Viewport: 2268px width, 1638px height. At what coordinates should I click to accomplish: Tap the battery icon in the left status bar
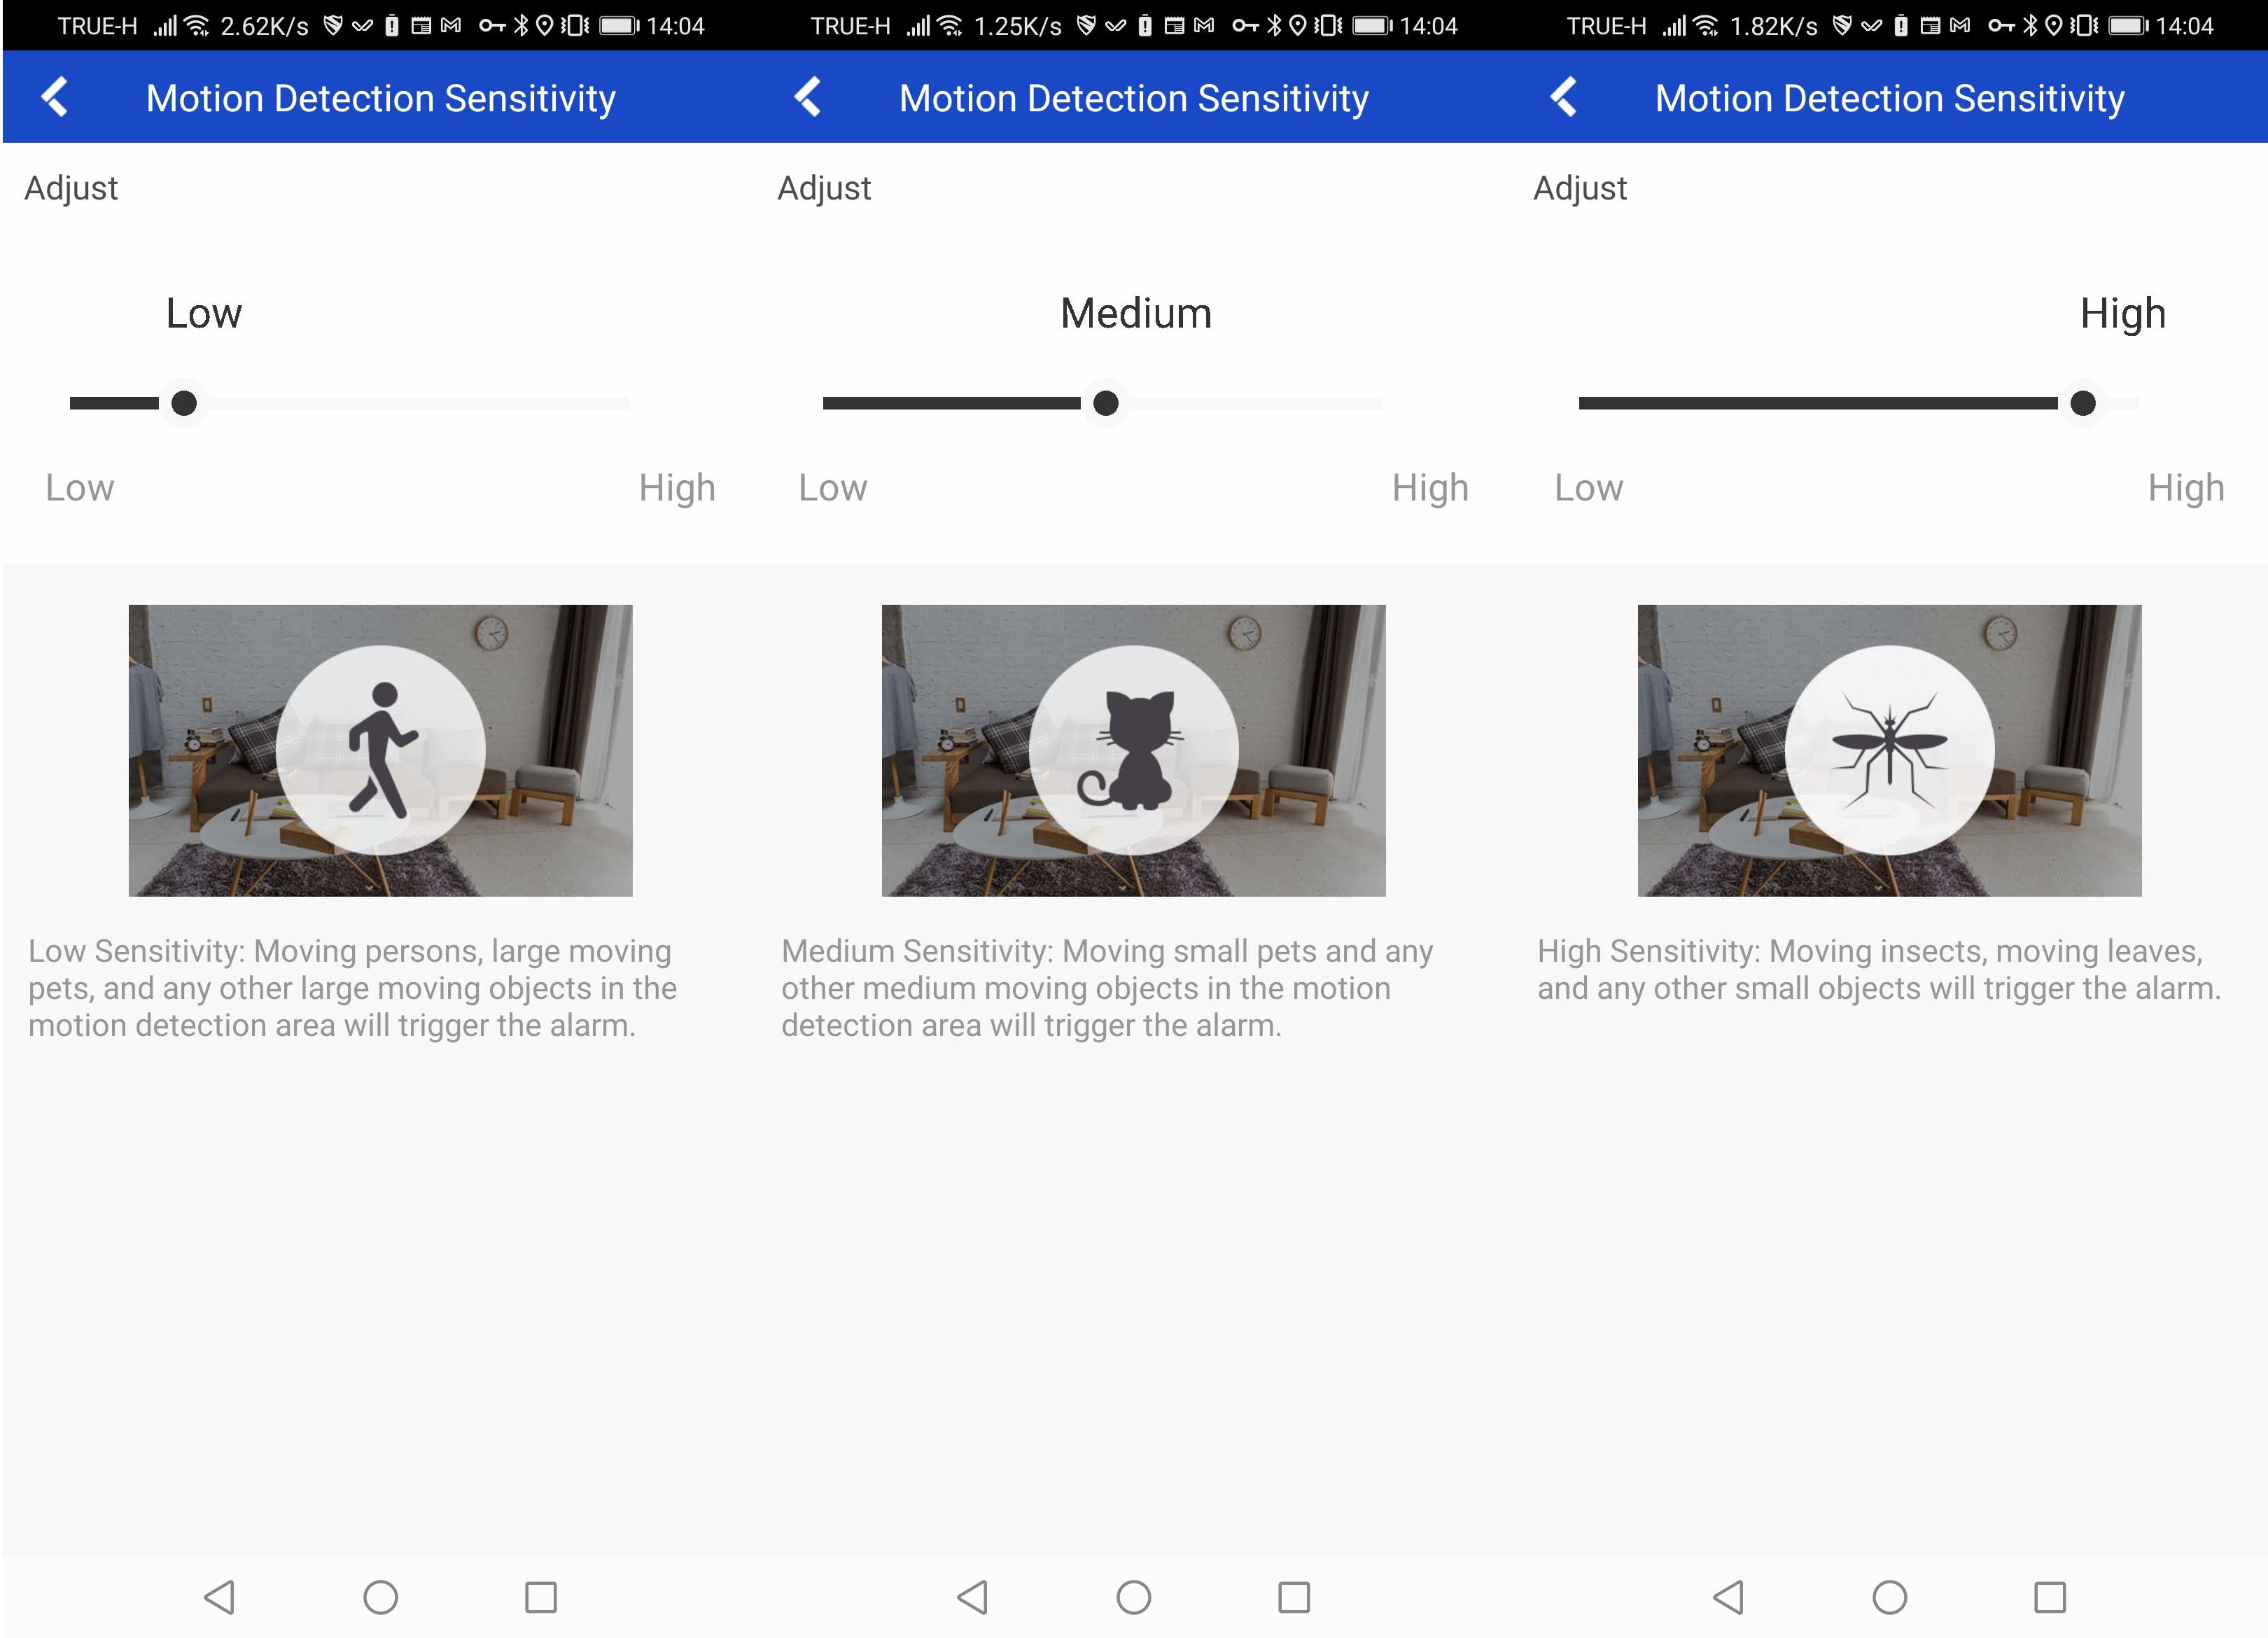[x=619, y=26]
